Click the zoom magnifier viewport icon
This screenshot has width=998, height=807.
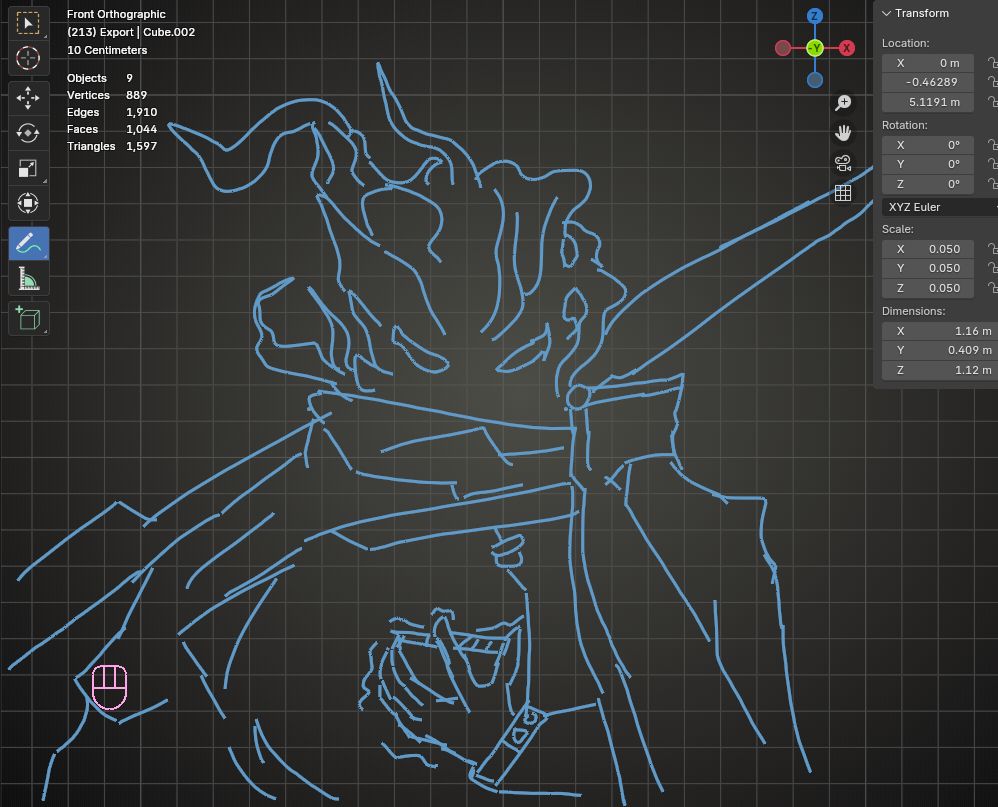(843, 102)
